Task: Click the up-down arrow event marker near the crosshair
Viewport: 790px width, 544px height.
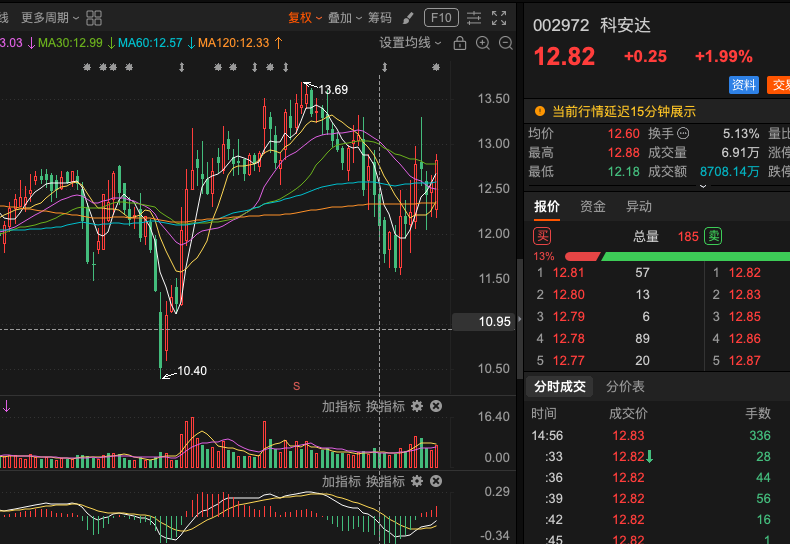Action: [x=384, y=67]
